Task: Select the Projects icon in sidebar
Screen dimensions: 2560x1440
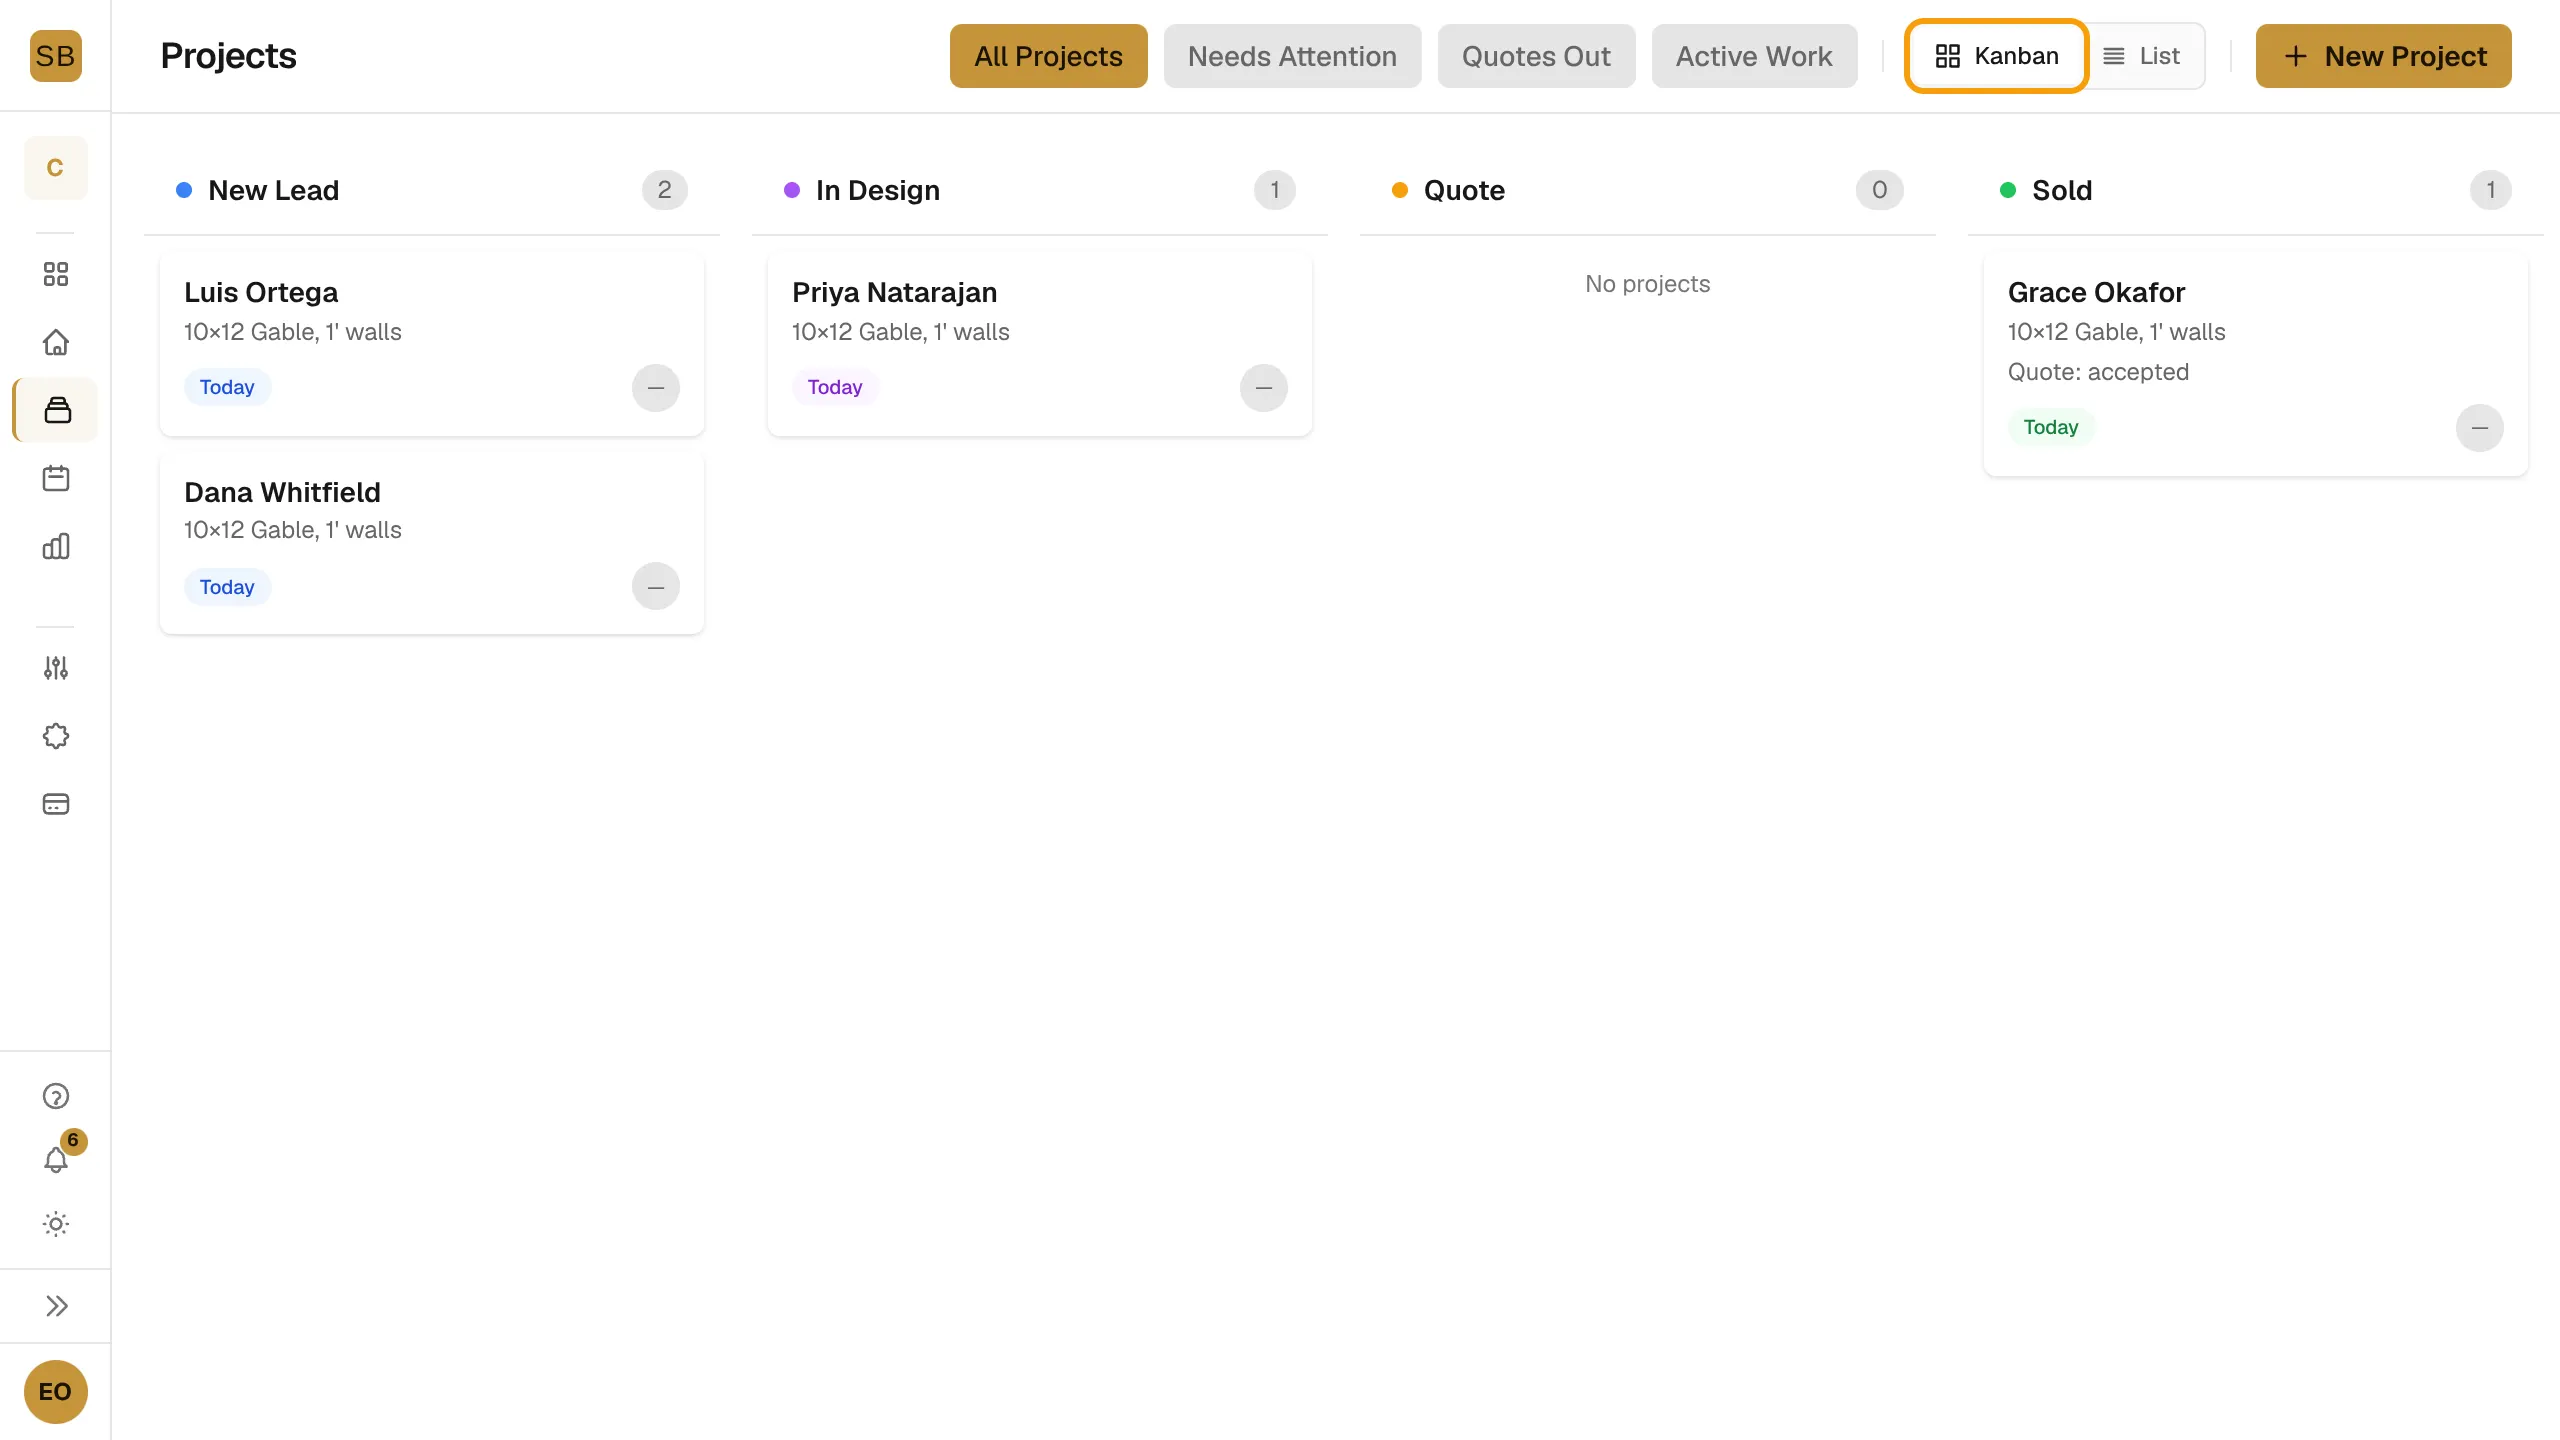Action: (x=57, y=410)
